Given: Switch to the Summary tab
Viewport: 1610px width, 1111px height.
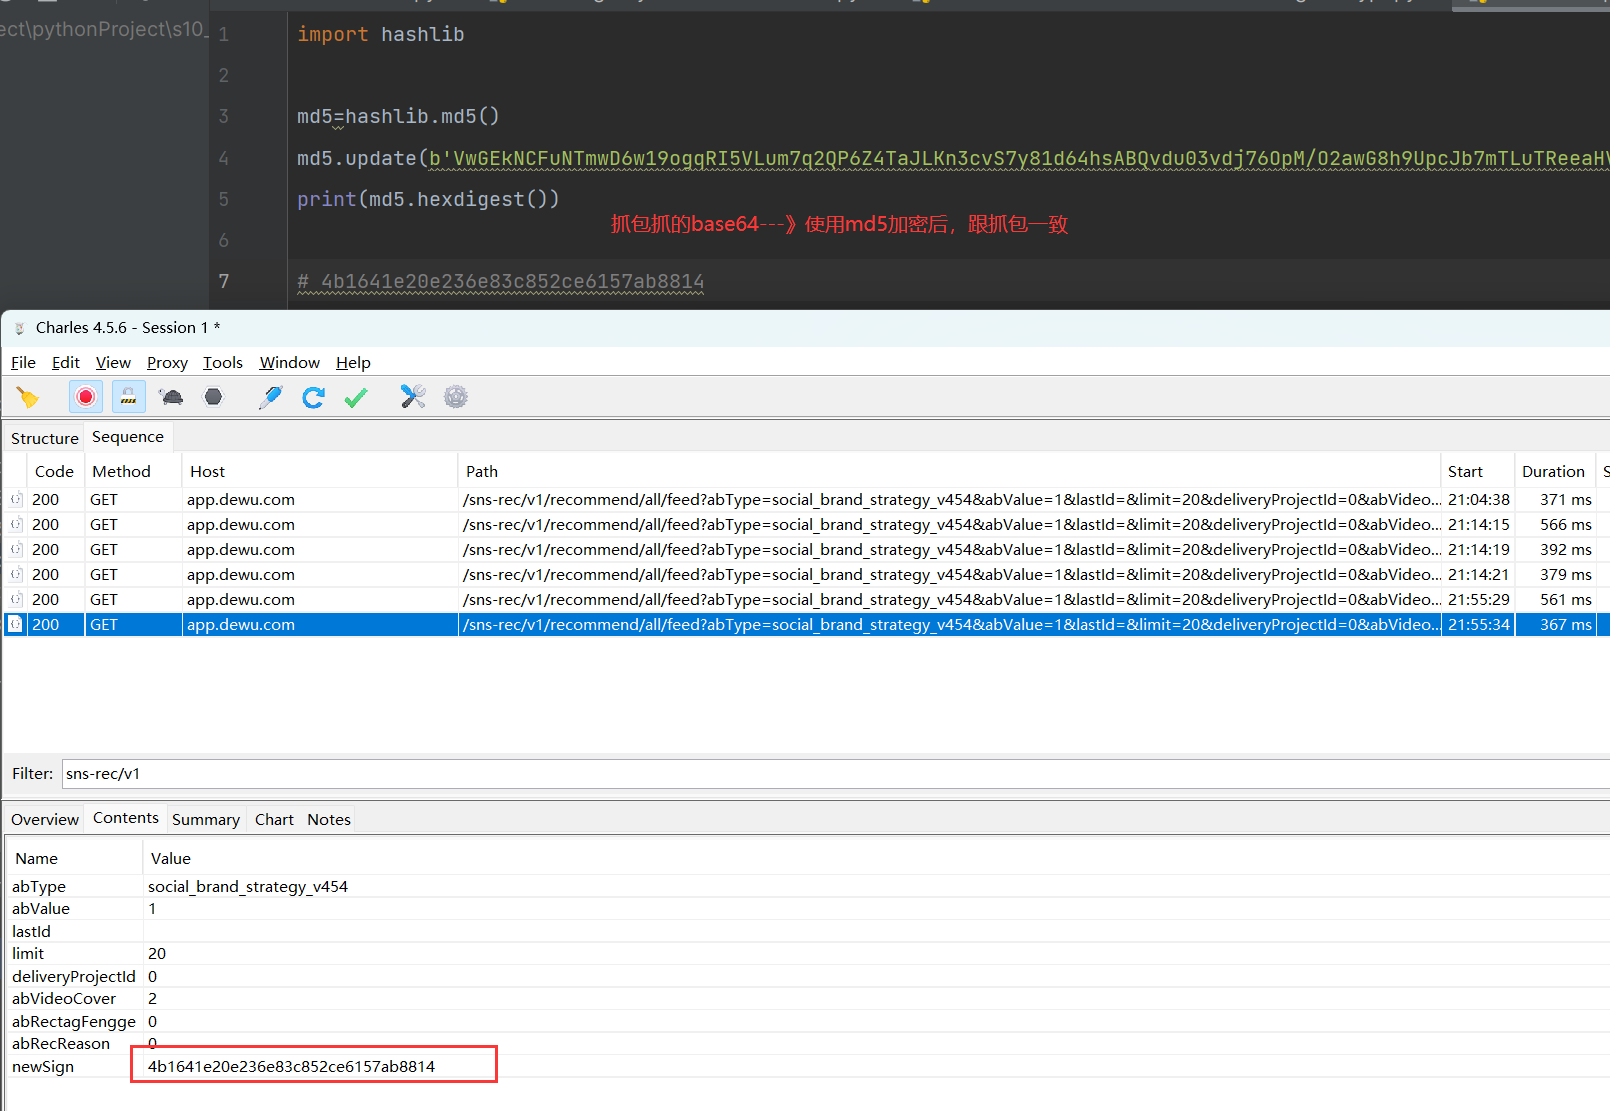Looking at the screenshot, I should pos(206,820).
